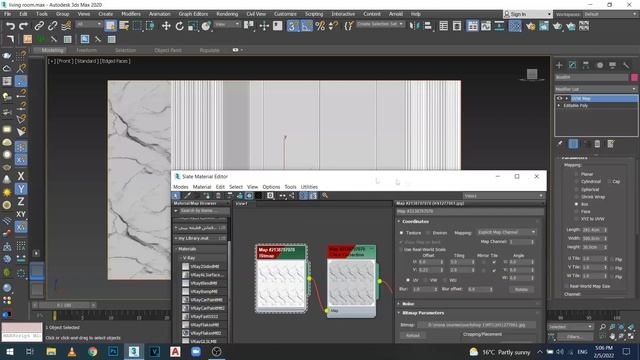The image size is (640, 360).
Task: Open the Sign In dropdown
Action: [x=527, y=14]
